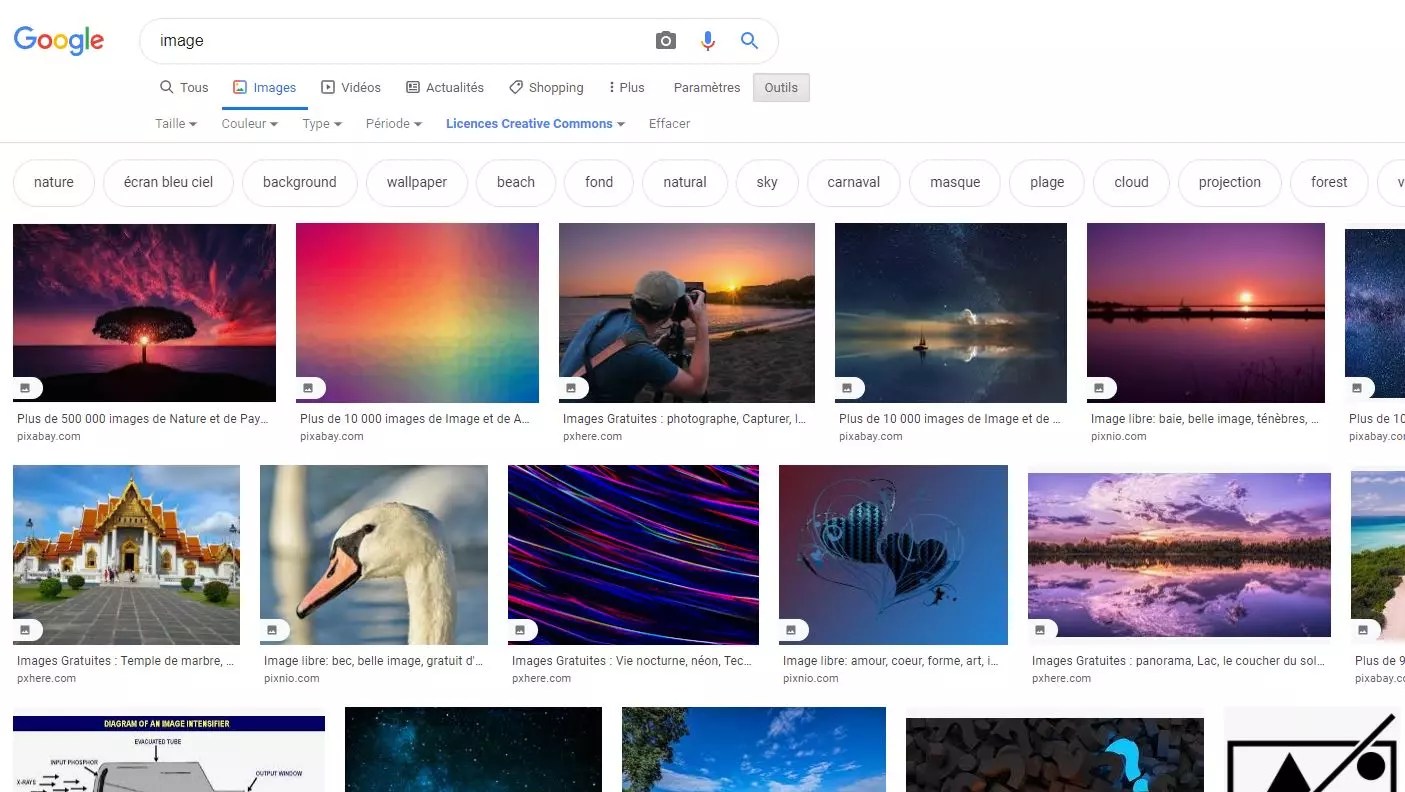Toggle the Outils tools button
Viewport: 1405px width, 792px height.
click(x=781, y=87)
